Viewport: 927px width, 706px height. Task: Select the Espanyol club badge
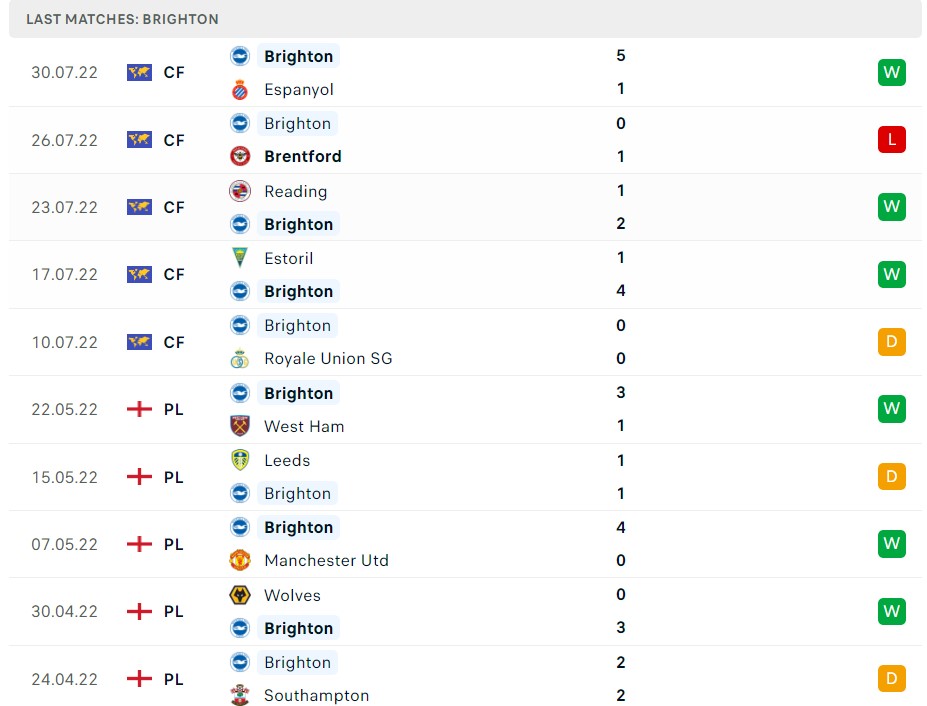pyautogui.click(x=240, y=89)
